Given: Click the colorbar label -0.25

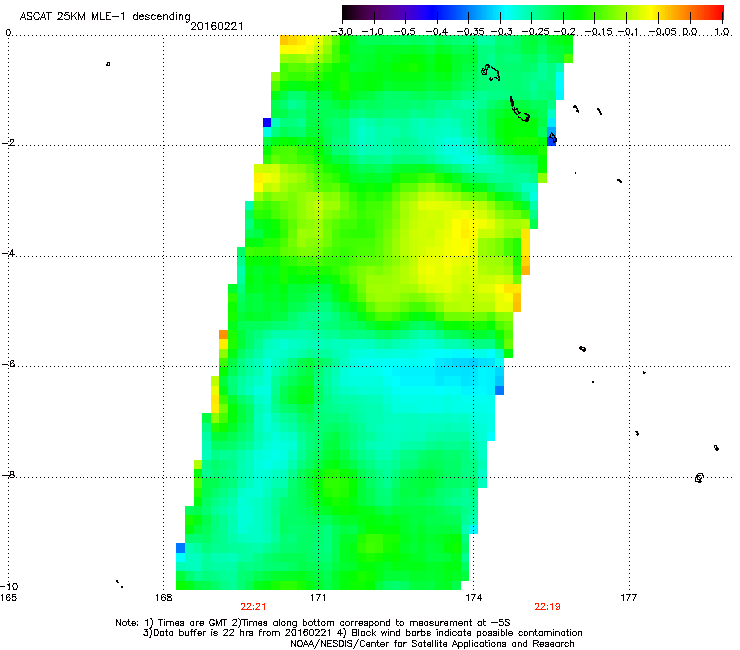Looking at the screenshot, I should coord(536,32).
